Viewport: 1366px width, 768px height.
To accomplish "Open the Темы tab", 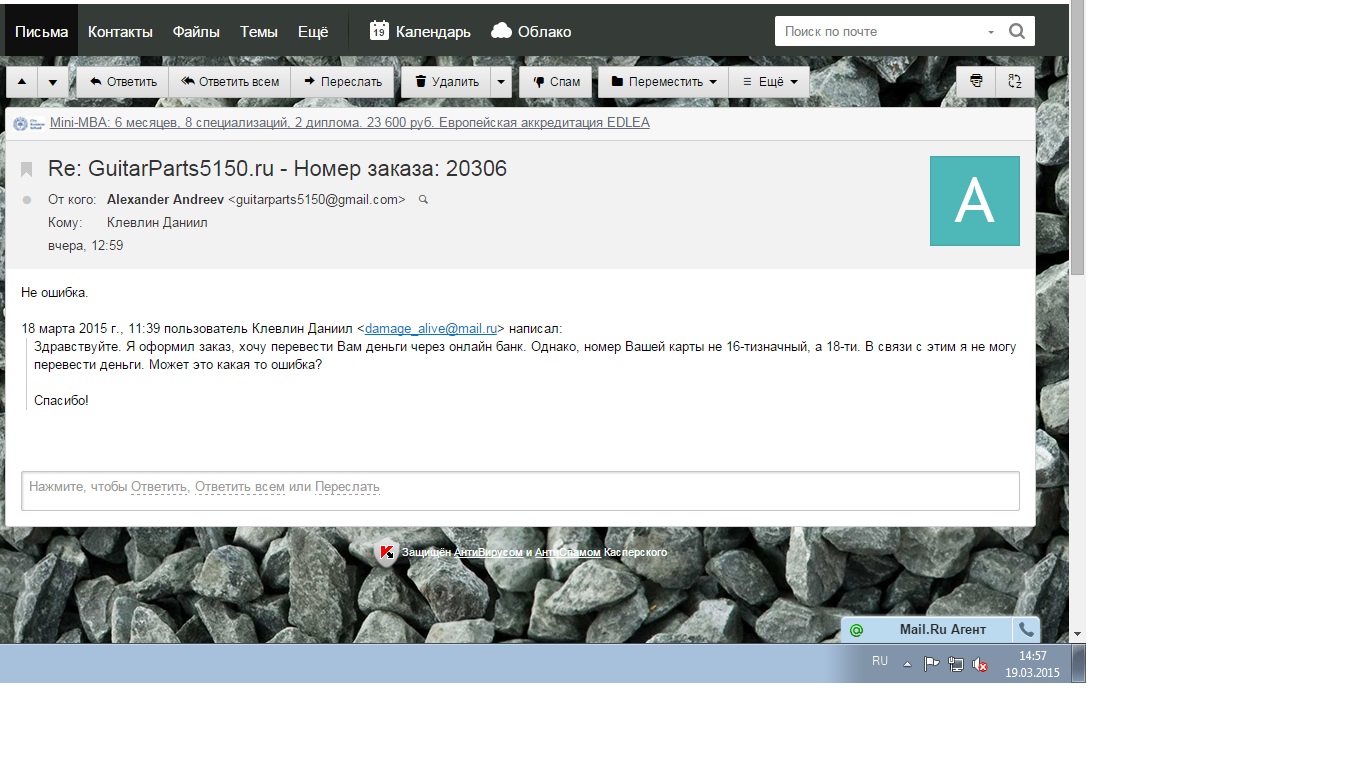I will coord(259,31).
